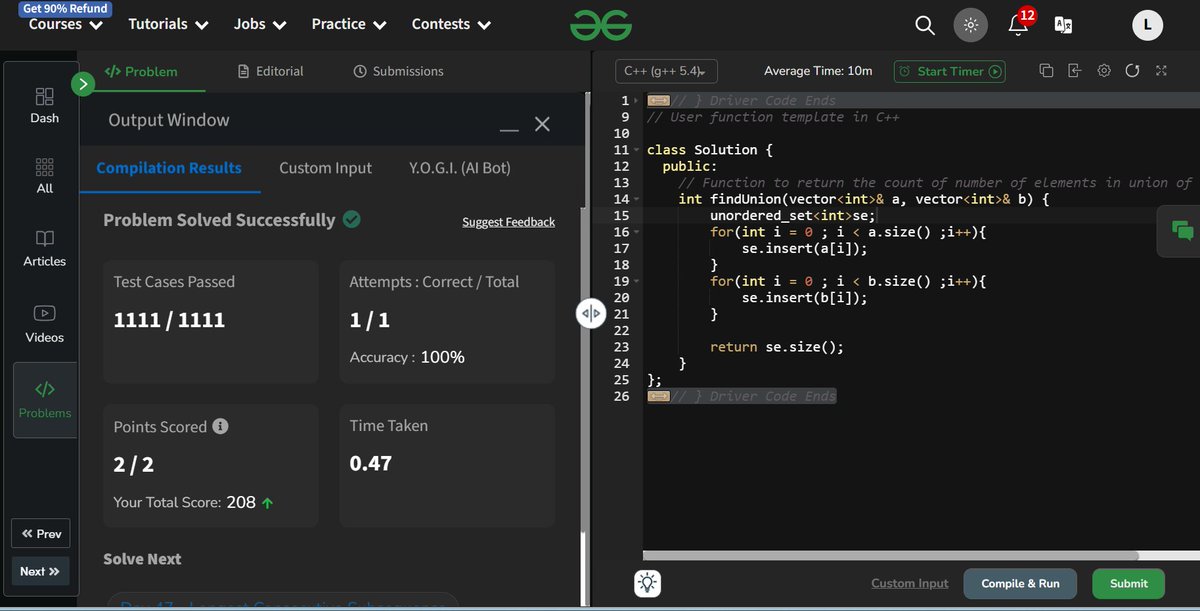The image size is (1200, 611).
Task: Open the user profile avatar L
Action: 1147,25
